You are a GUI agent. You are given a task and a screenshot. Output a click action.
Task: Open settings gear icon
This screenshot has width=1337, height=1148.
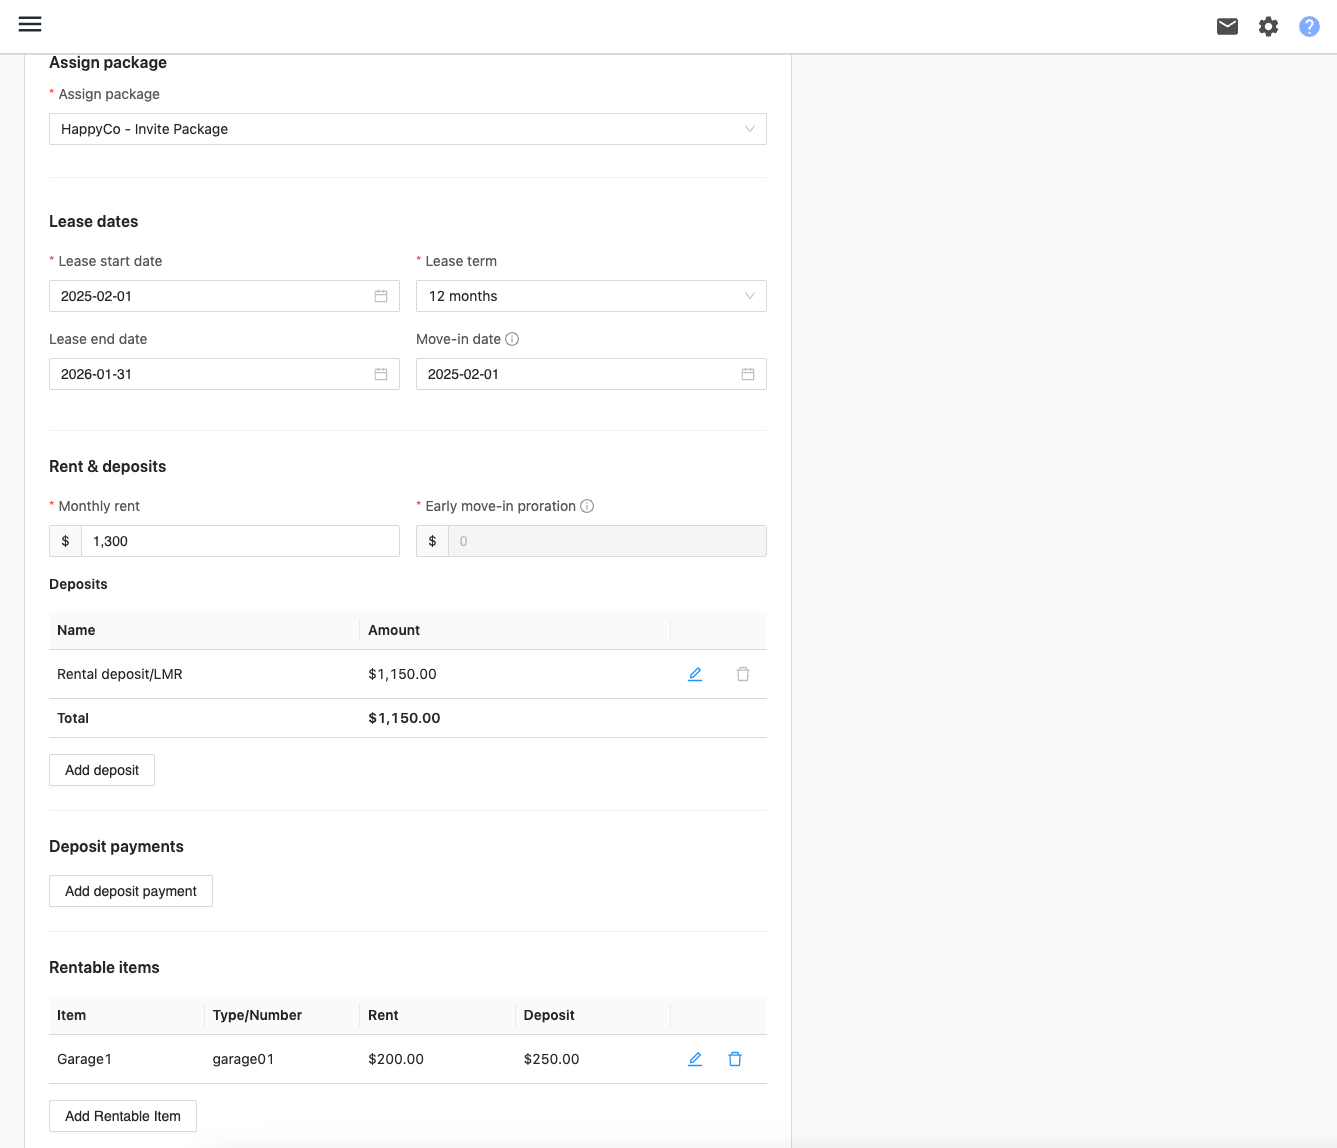coord(1268,26)
